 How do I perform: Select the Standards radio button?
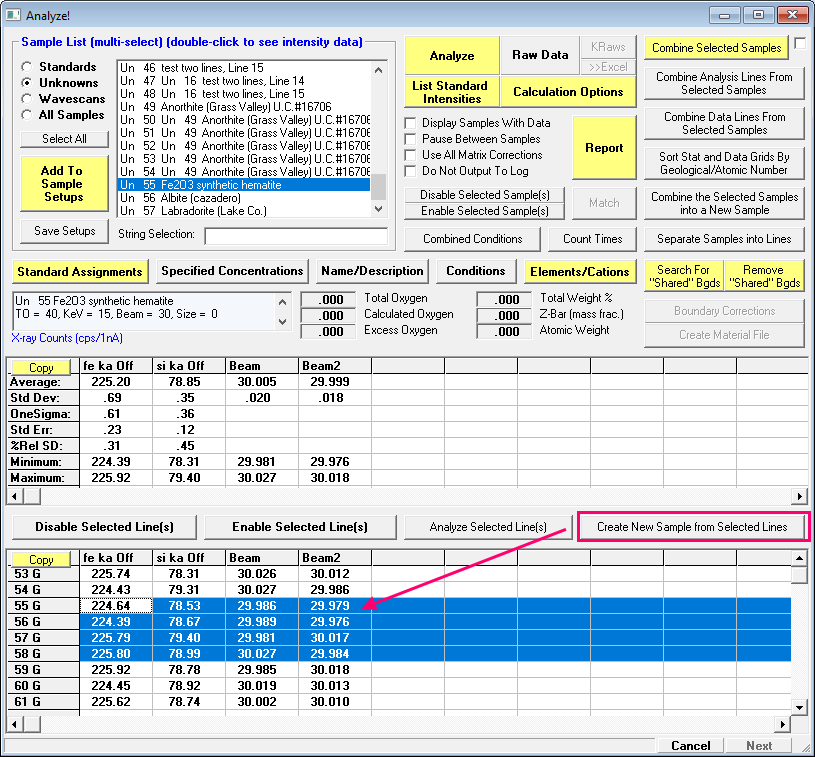tap(27, 67)
